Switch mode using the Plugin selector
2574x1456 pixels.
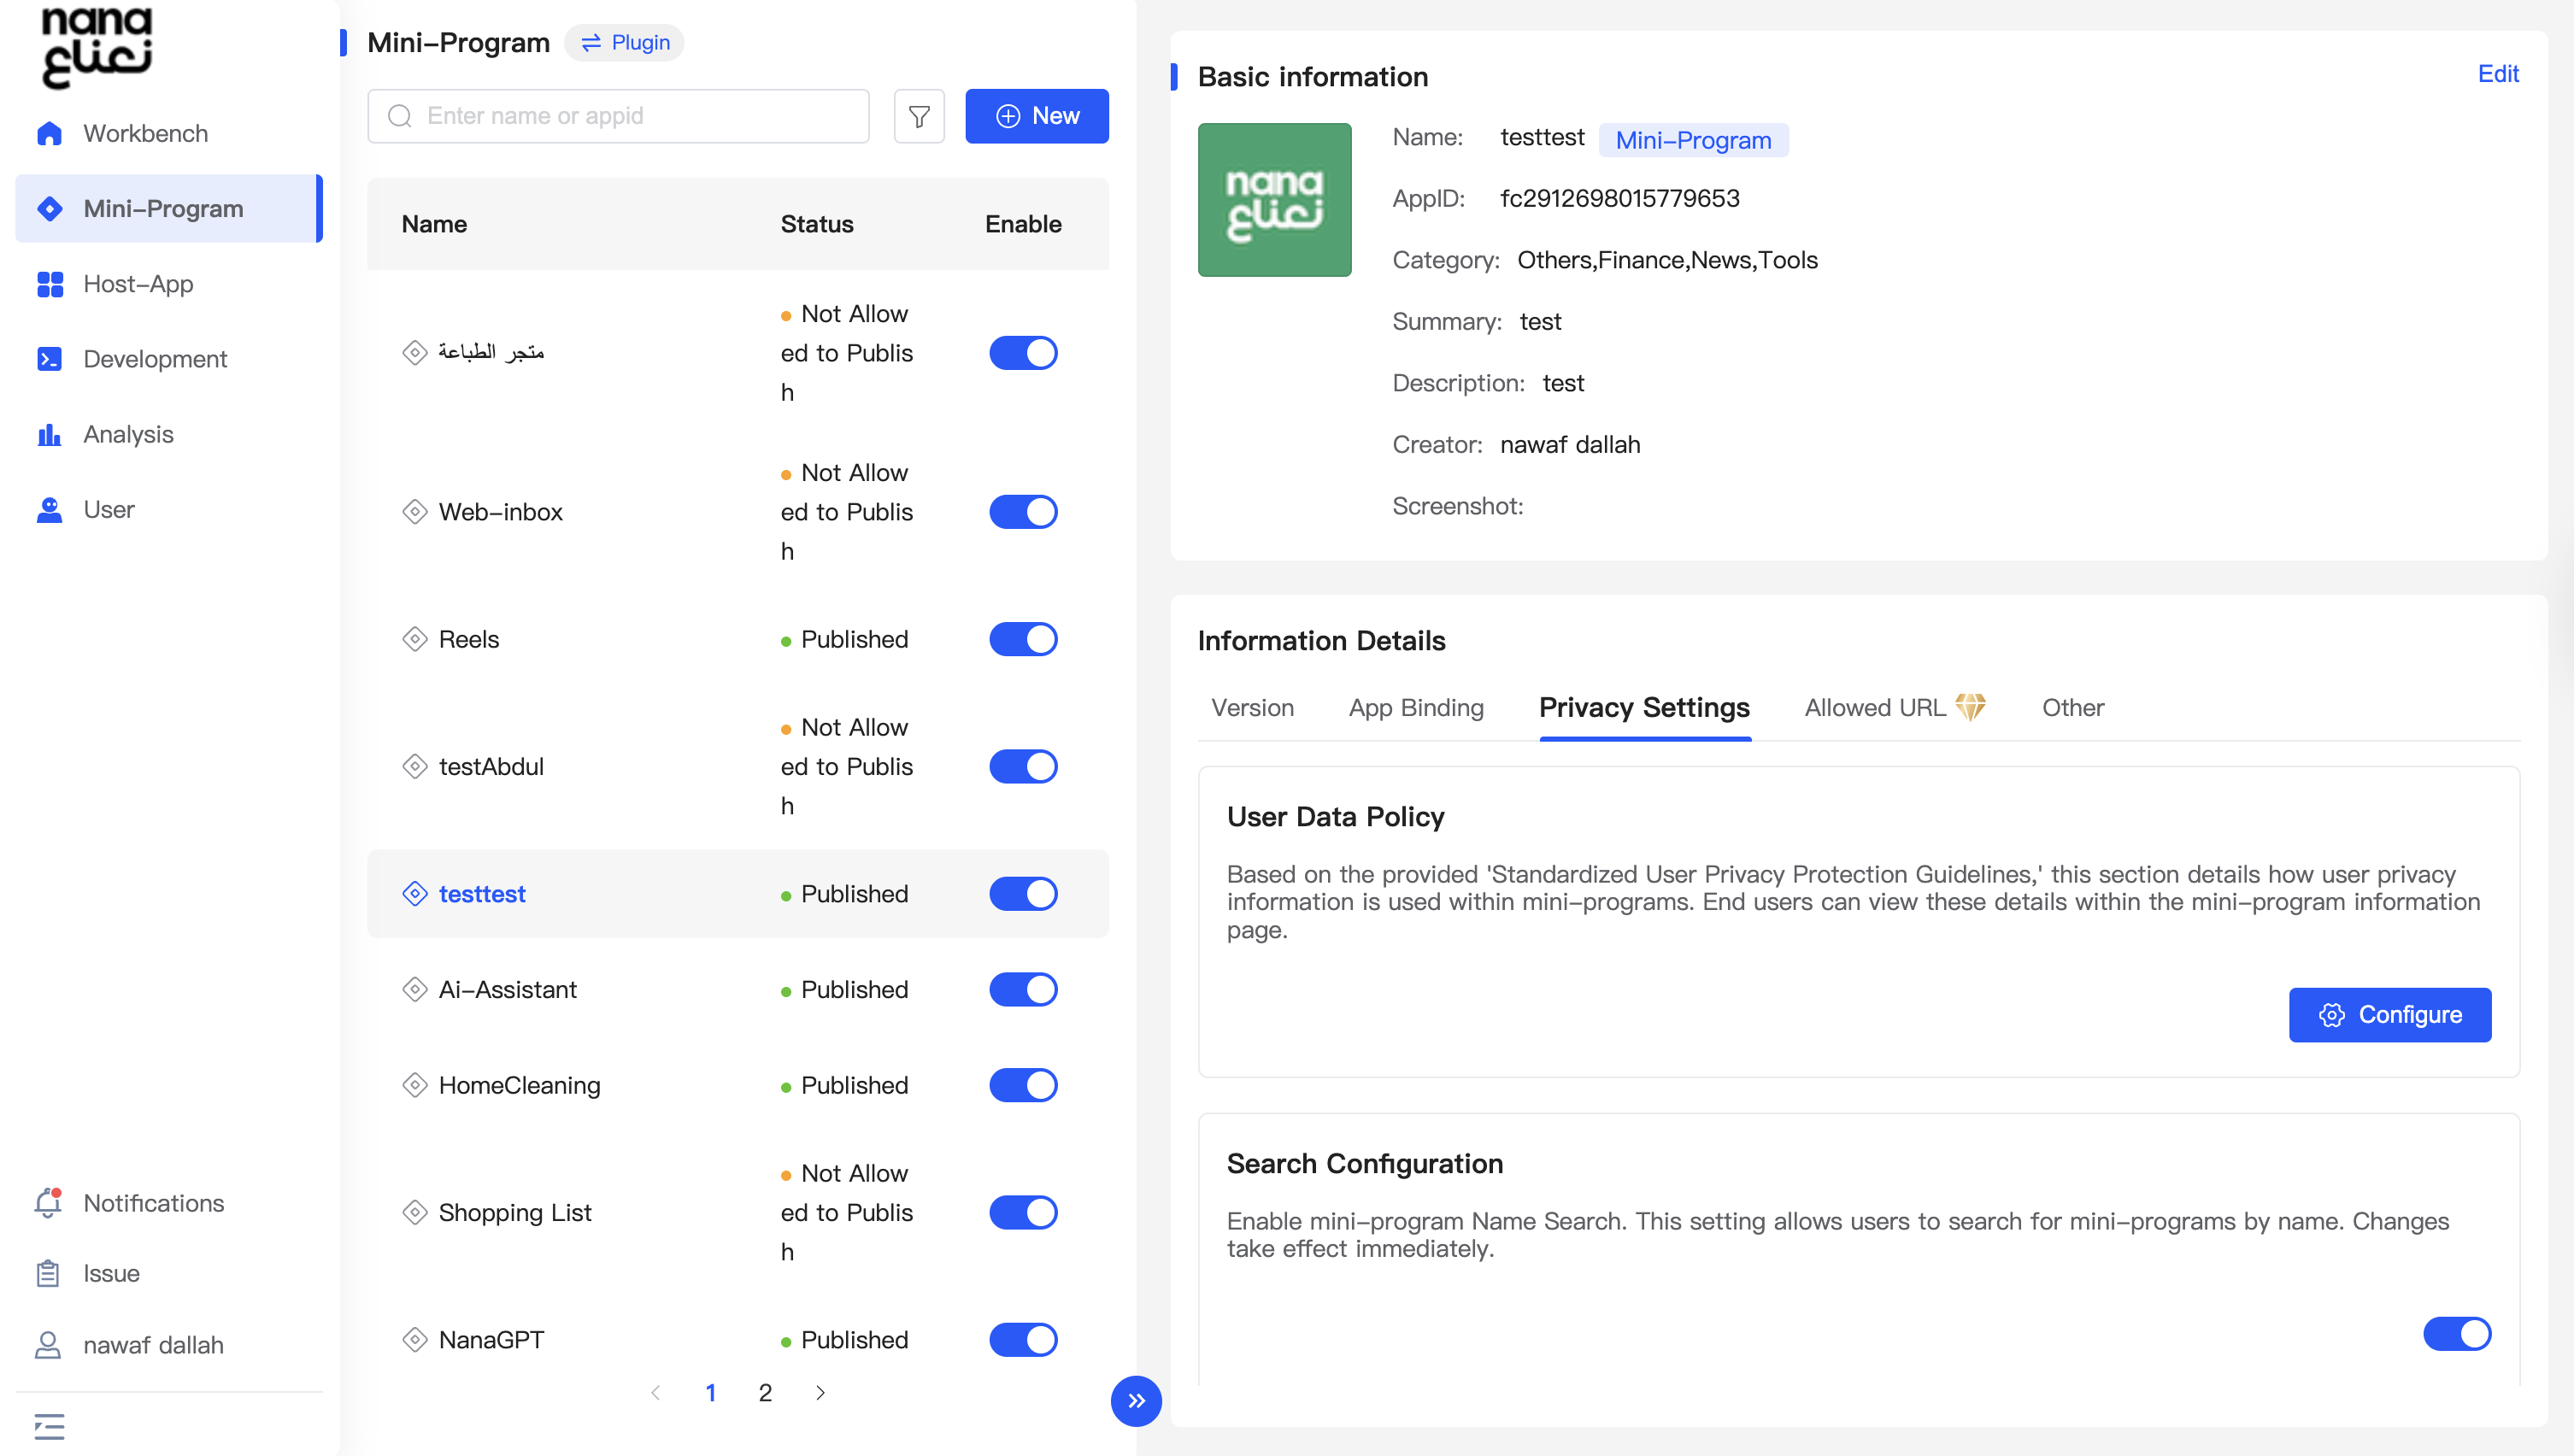pos(625,43)
